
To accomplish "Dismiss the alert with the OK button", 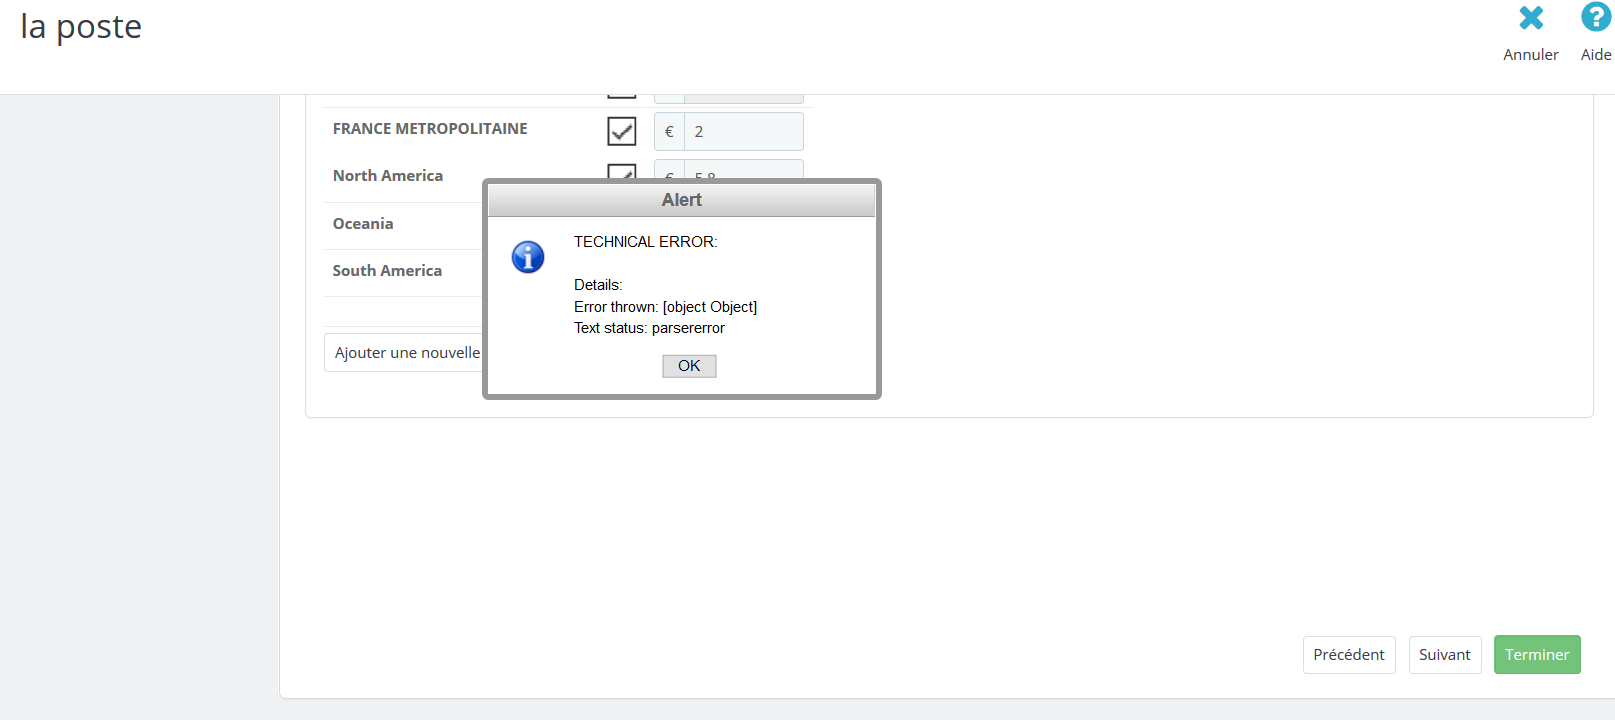I will point(689,366).
